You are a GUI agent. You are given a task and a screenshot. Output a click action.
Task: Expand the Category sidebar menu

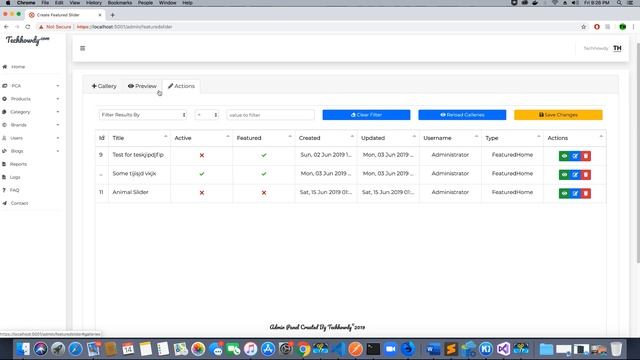tap(31, 112)
